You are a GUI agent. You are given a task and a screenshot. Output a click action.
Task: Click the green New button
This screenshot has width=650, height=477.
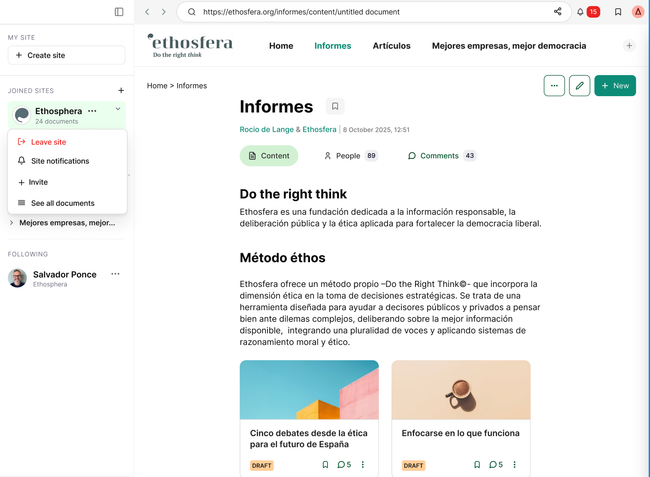click(x=615, y=86)
